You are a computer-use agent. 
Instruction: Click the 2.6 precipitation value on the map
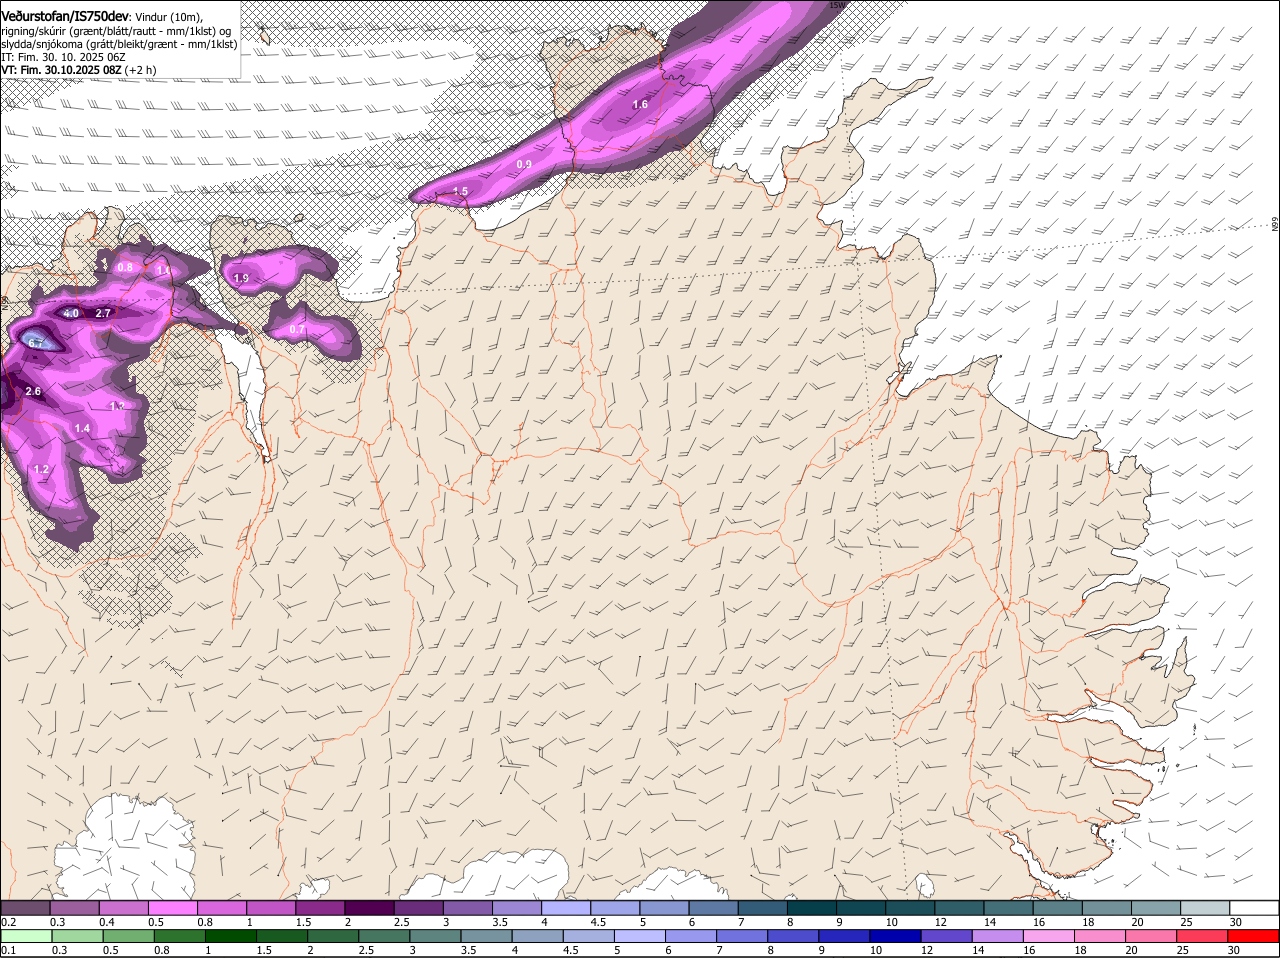click(33, 391)
